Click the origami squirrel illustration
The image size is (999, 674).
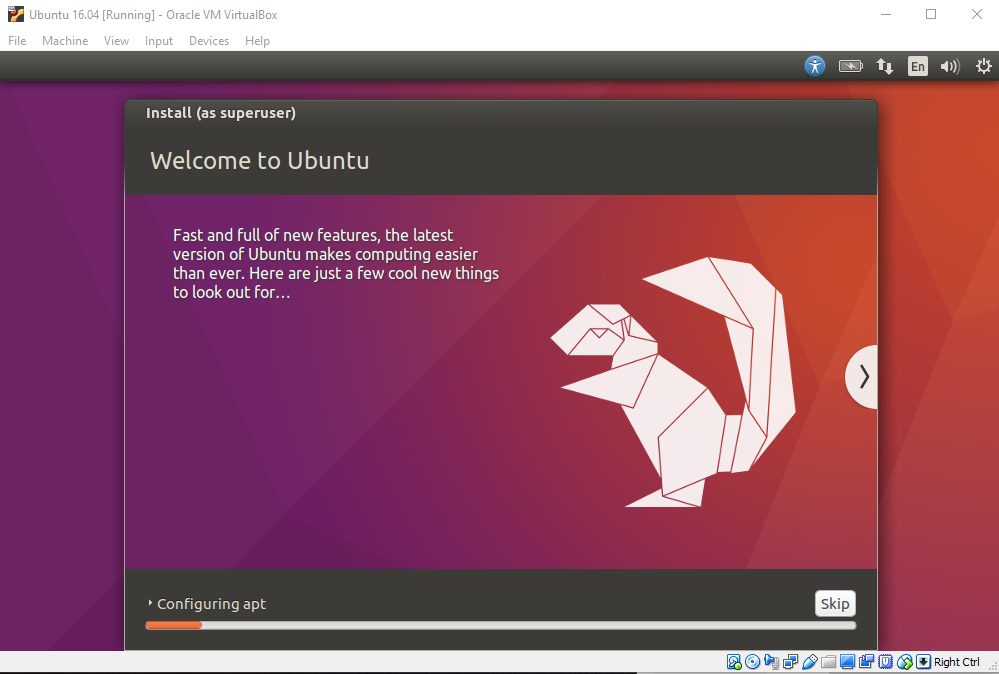coord(673,382)
